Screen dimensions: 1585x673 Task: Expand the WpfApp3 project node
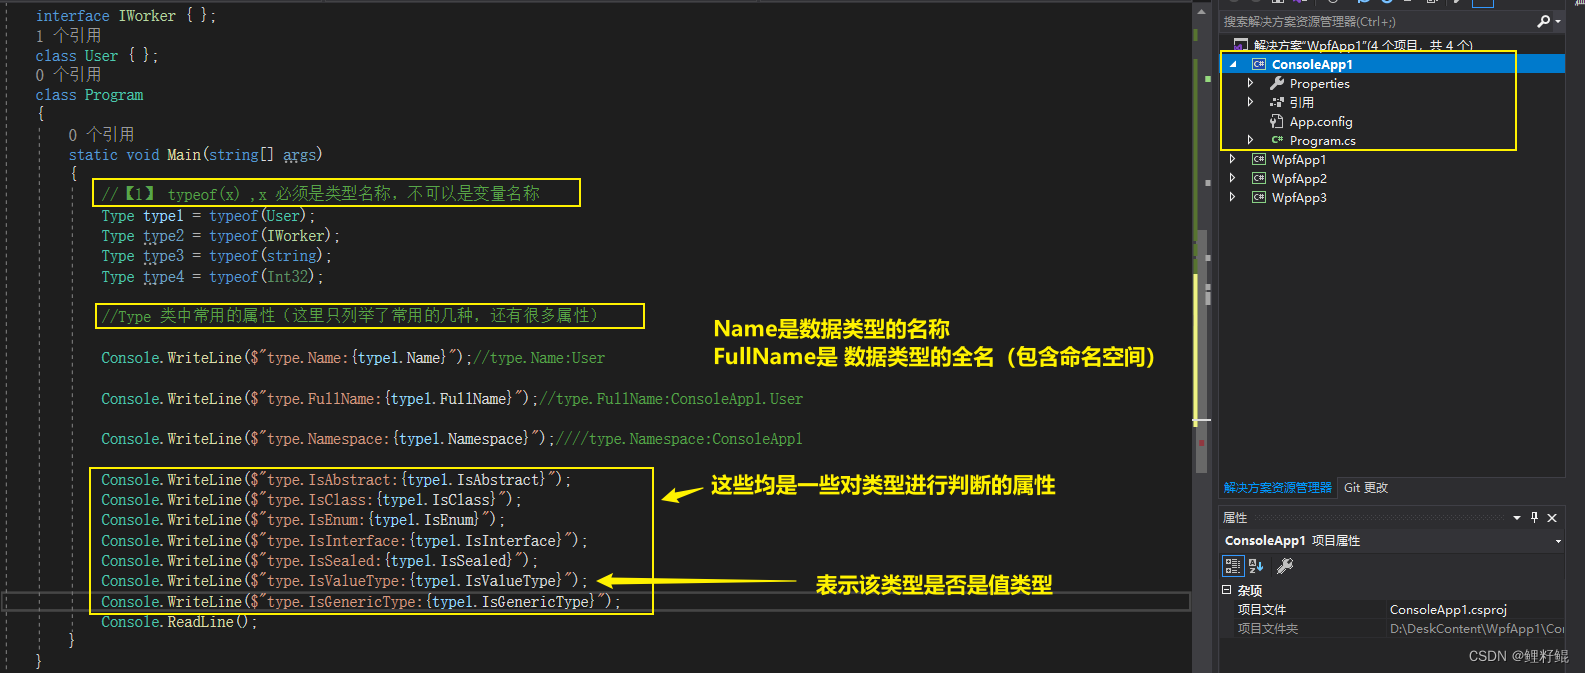click(x=1232, y=197)
